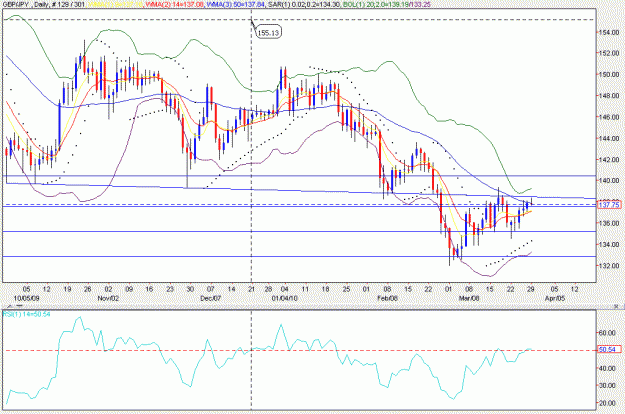This screenshot has height=414, width=625.
Task: Click the 142.00 price axis label
Action: coord(609,159)
